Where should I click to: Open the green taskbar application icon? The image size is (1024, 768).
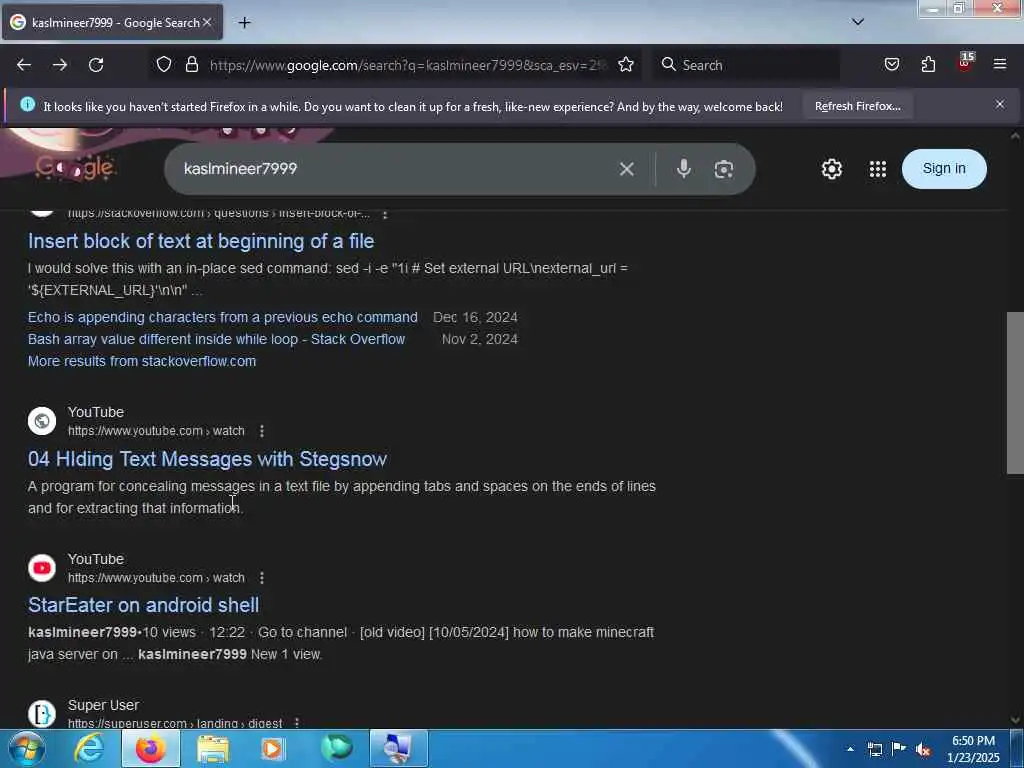pos(336,748)
